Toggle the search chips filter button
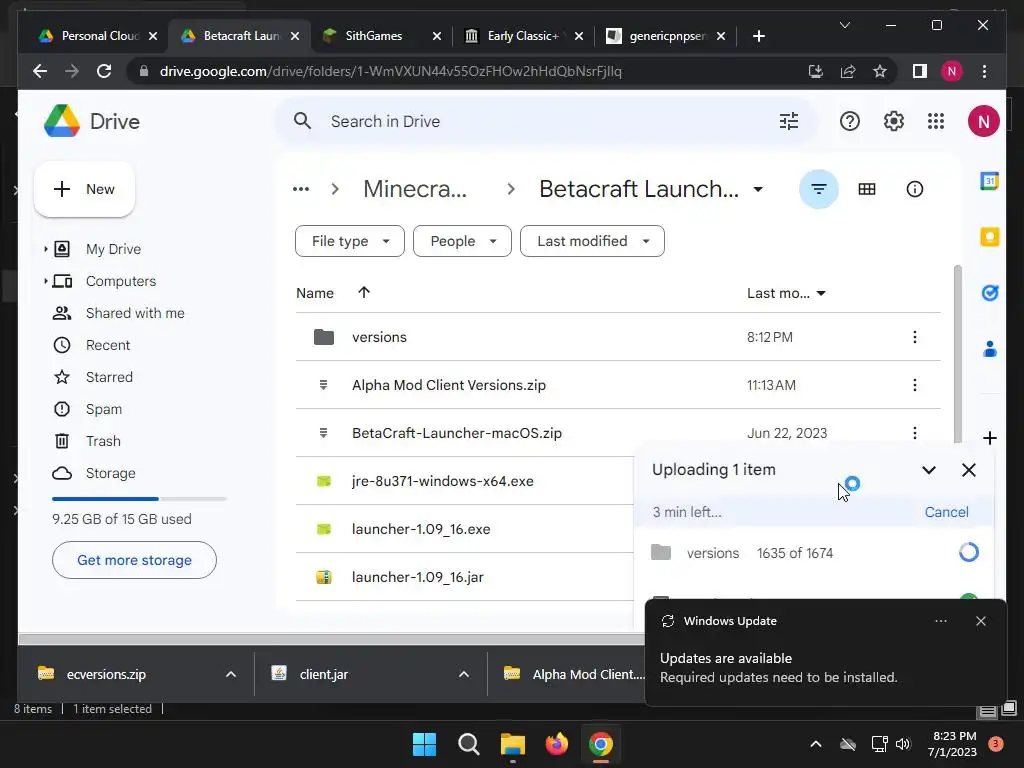 pos(819,189)
